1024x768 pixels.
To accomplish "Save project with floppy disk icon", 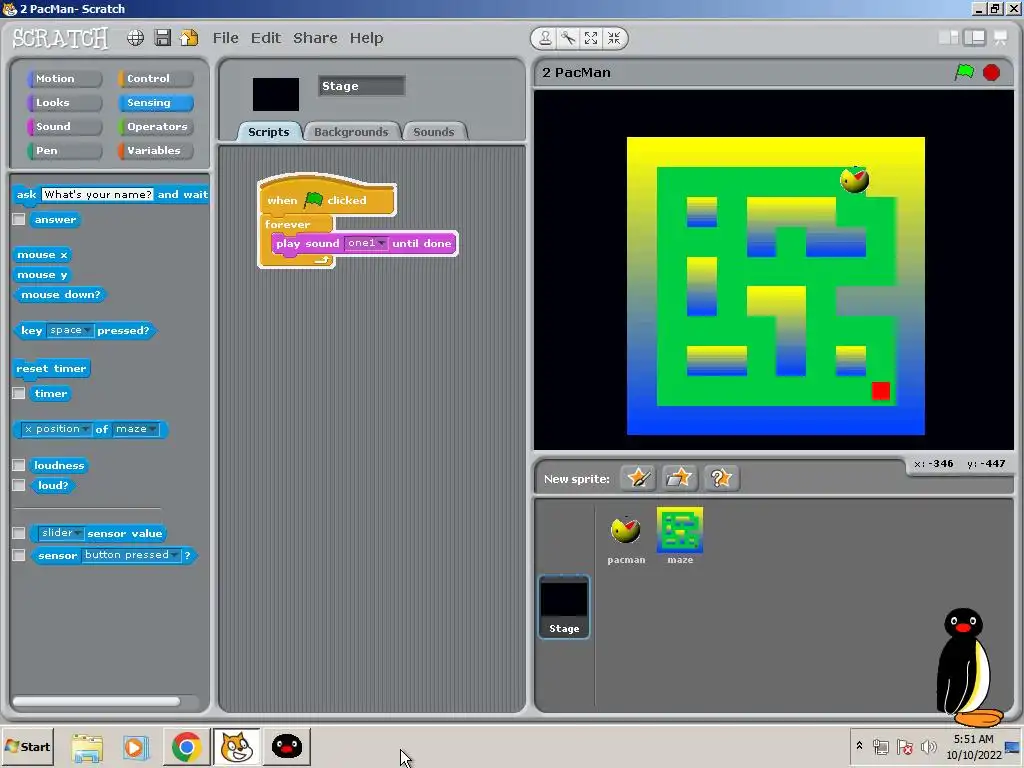I will point(163,38).
